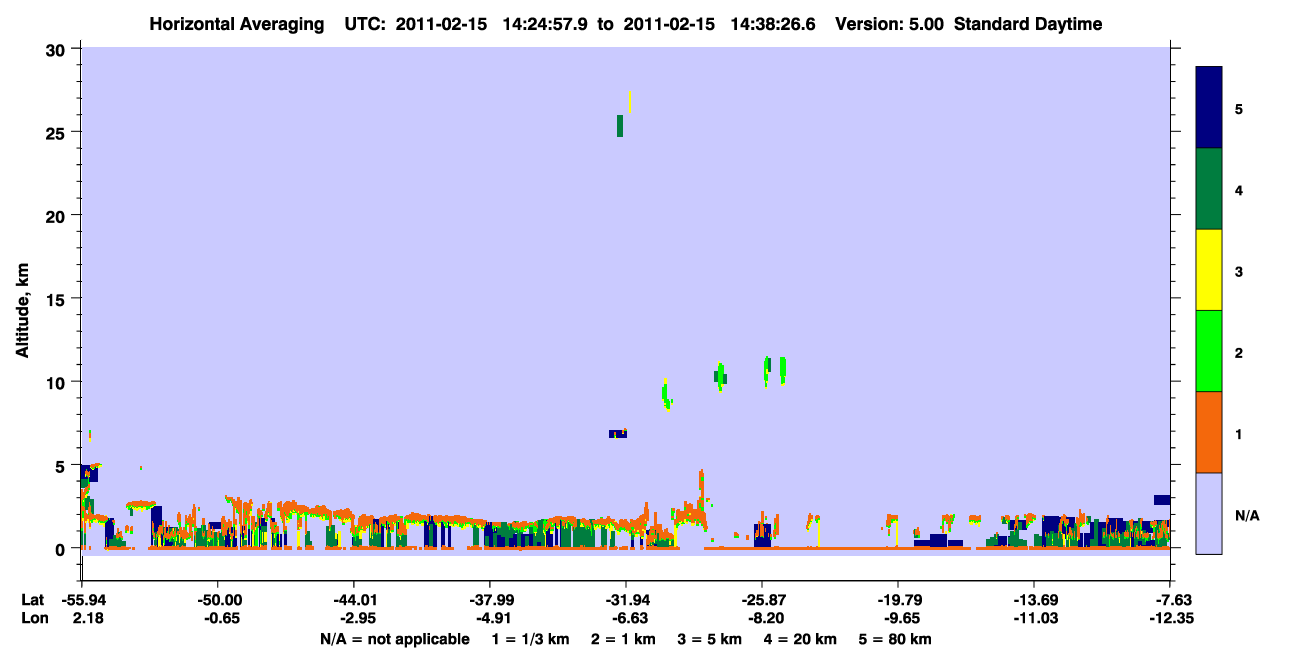1300x667 pixels.
Task: Click the orange colorbar segment labeled 1
Action: click(1209, 432)
